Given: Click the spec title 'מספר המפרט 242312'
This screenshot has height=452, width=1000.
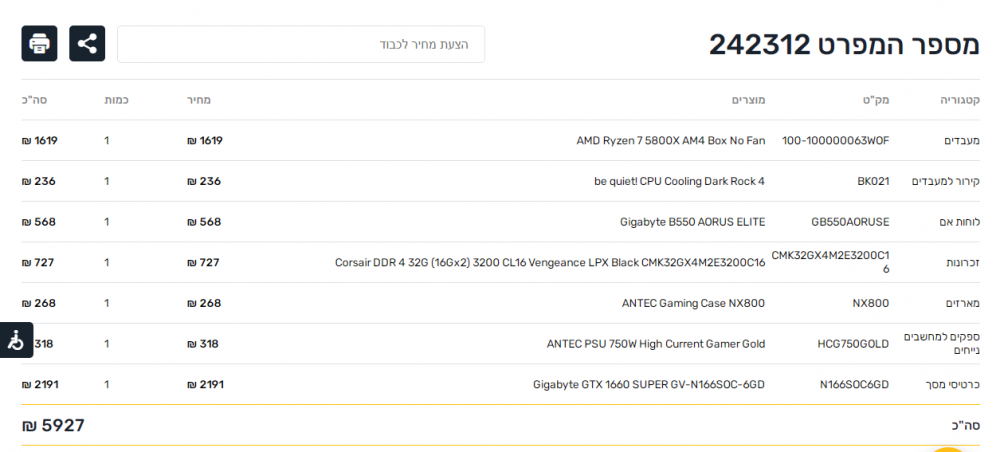Looking at the screenshot, I should tap(844, 45).
